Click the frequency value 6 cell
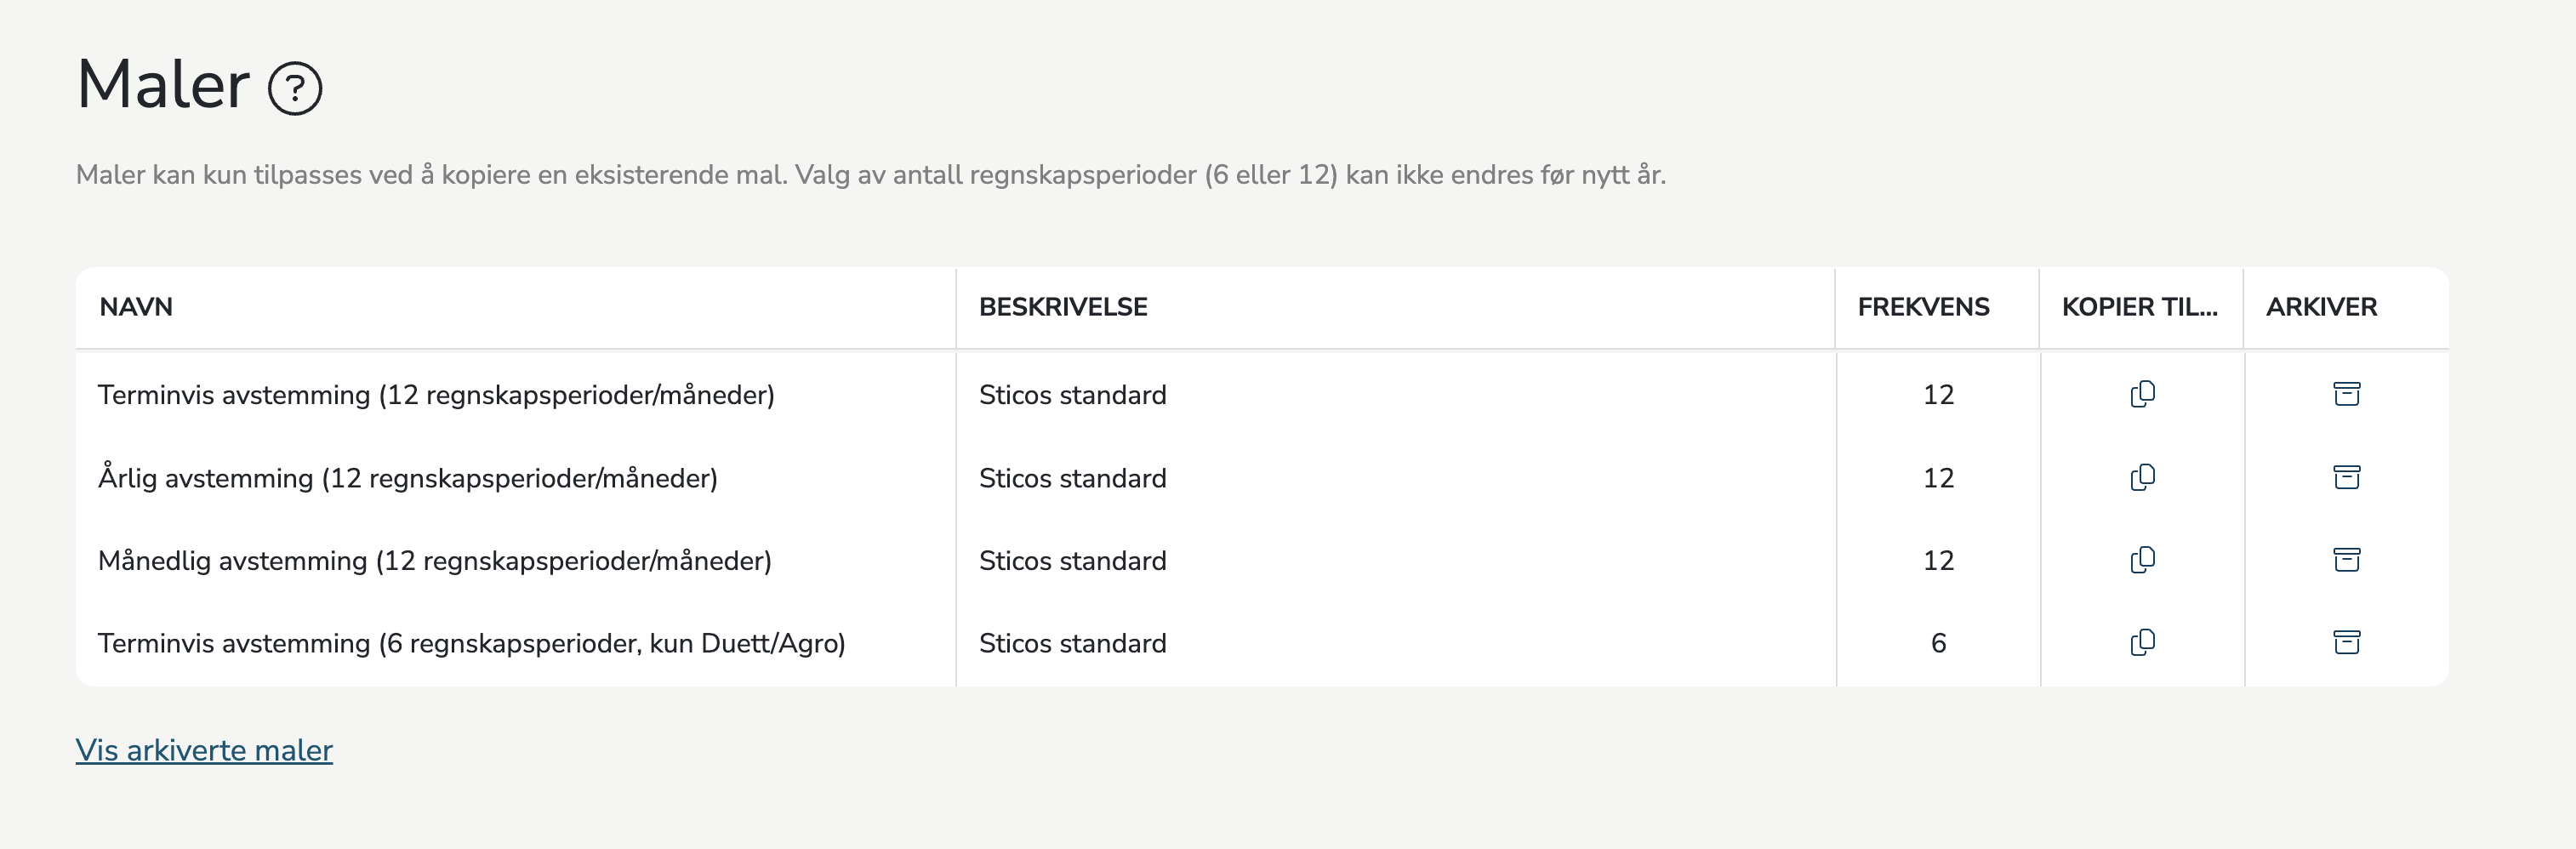The width and height of the screenshot is (2576, 849). 1938,643
